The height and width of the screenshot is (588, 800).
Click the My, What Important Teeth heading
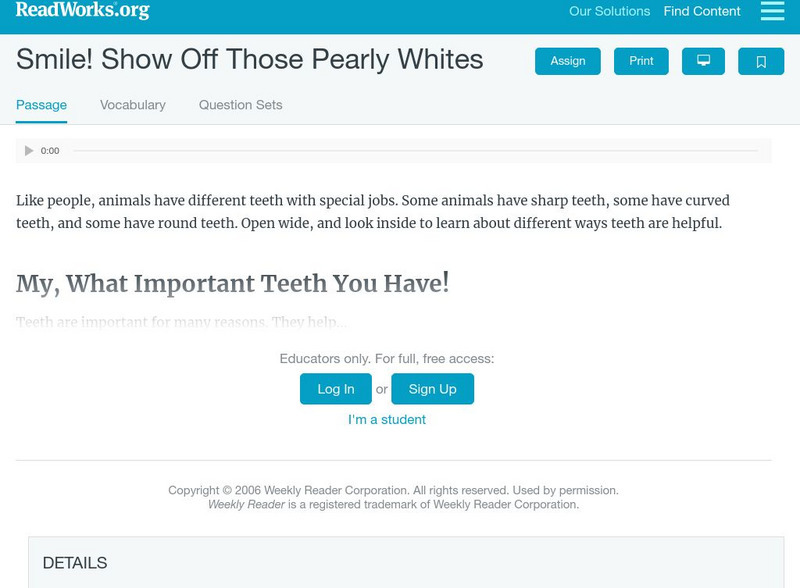[x=232, y=283]
